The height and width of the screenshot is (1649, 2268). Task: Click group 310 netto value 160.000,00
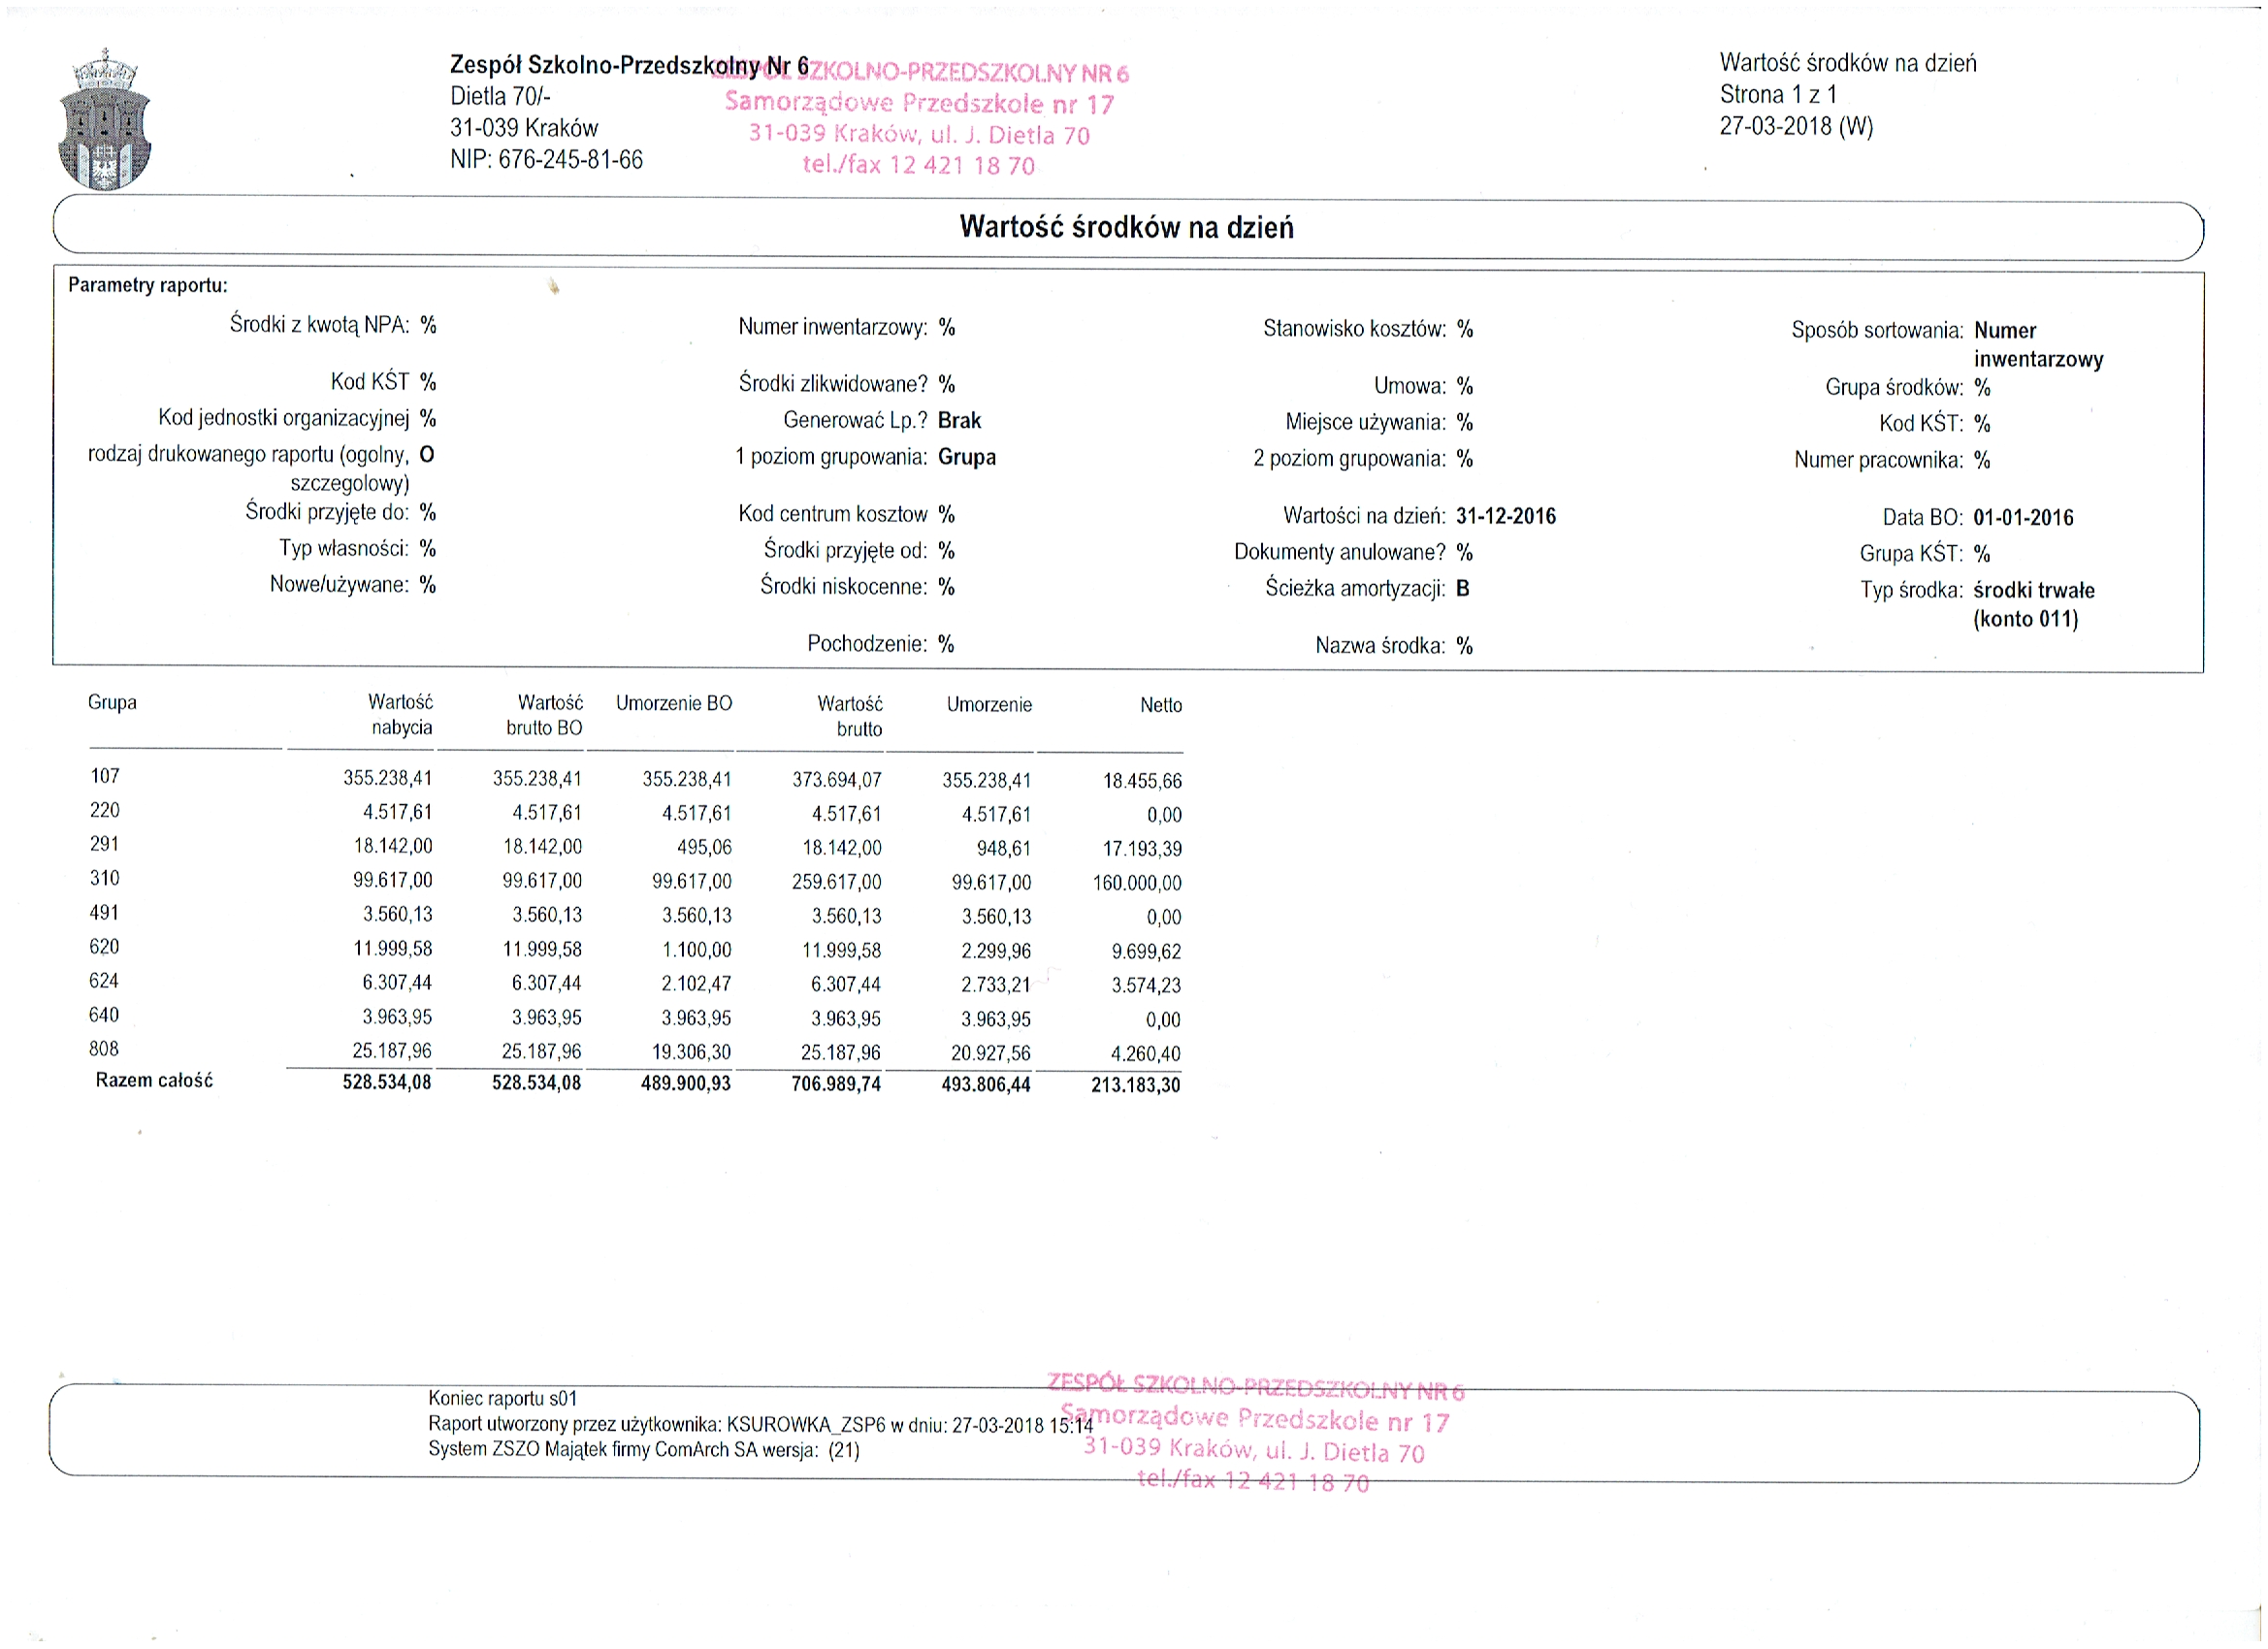[1136, 883]
